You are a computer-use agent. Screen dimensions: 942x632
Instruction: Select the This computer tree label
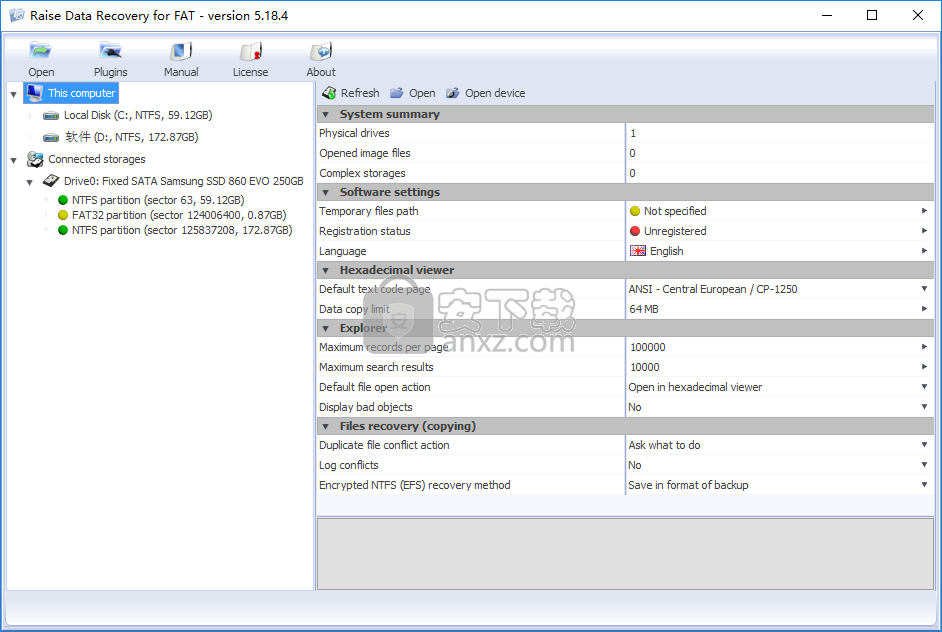pyautogui.click(x=82, y=93)
